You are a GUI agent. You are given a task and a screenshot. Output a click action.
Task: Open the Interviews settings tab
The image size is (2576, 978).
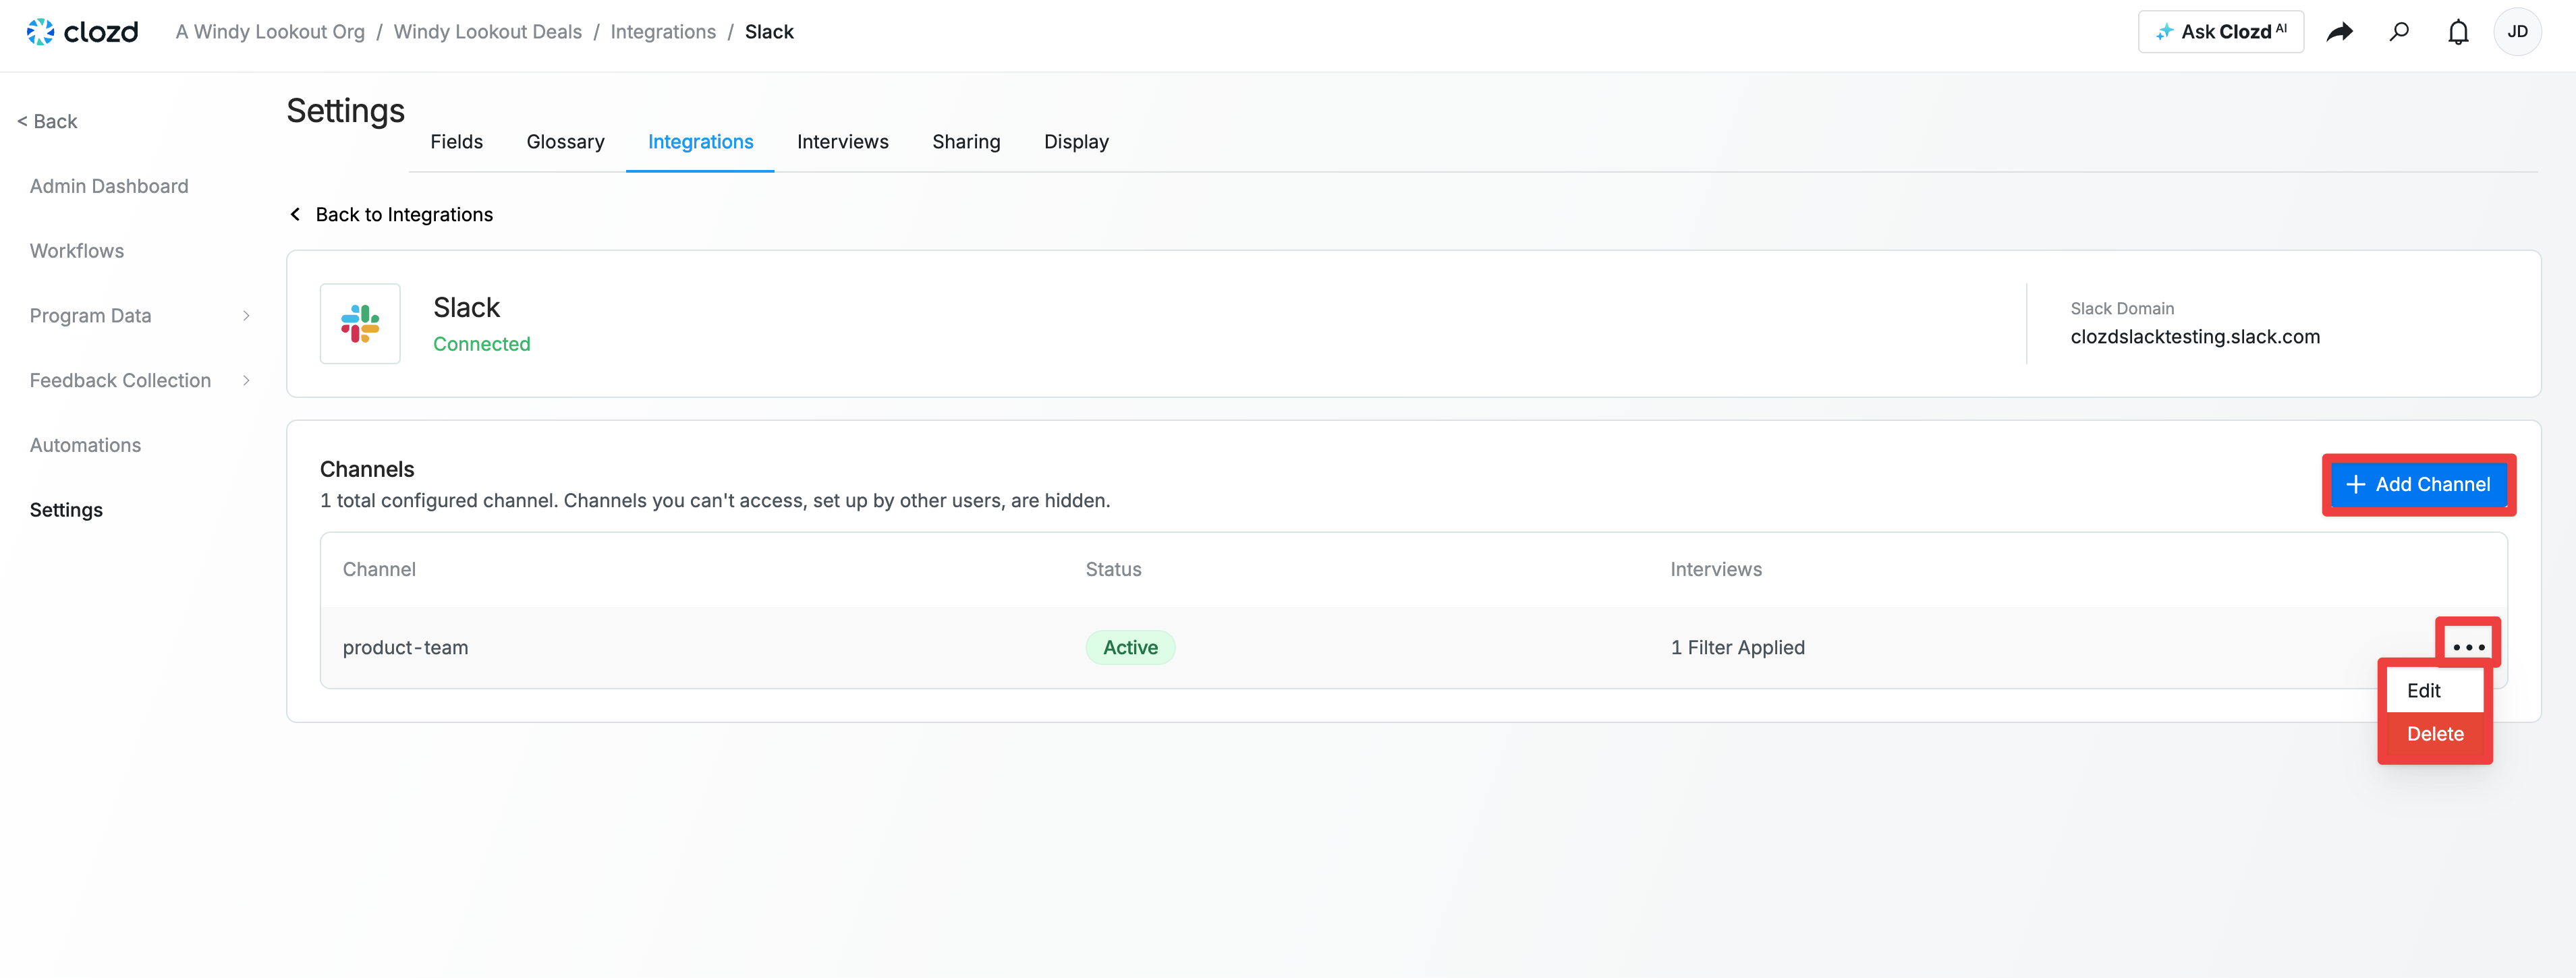coord(842,142)
